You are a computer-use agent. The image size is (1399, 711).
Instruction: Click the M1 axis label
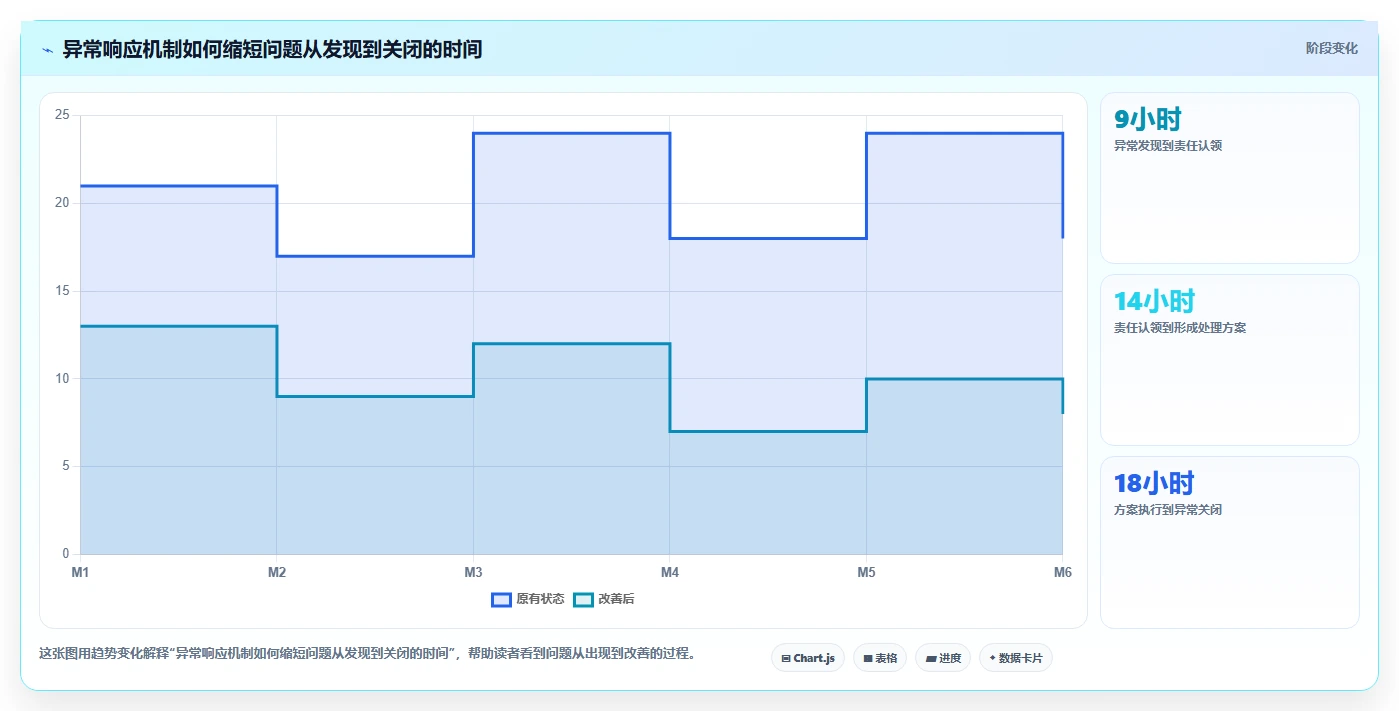tap(80, 572)
